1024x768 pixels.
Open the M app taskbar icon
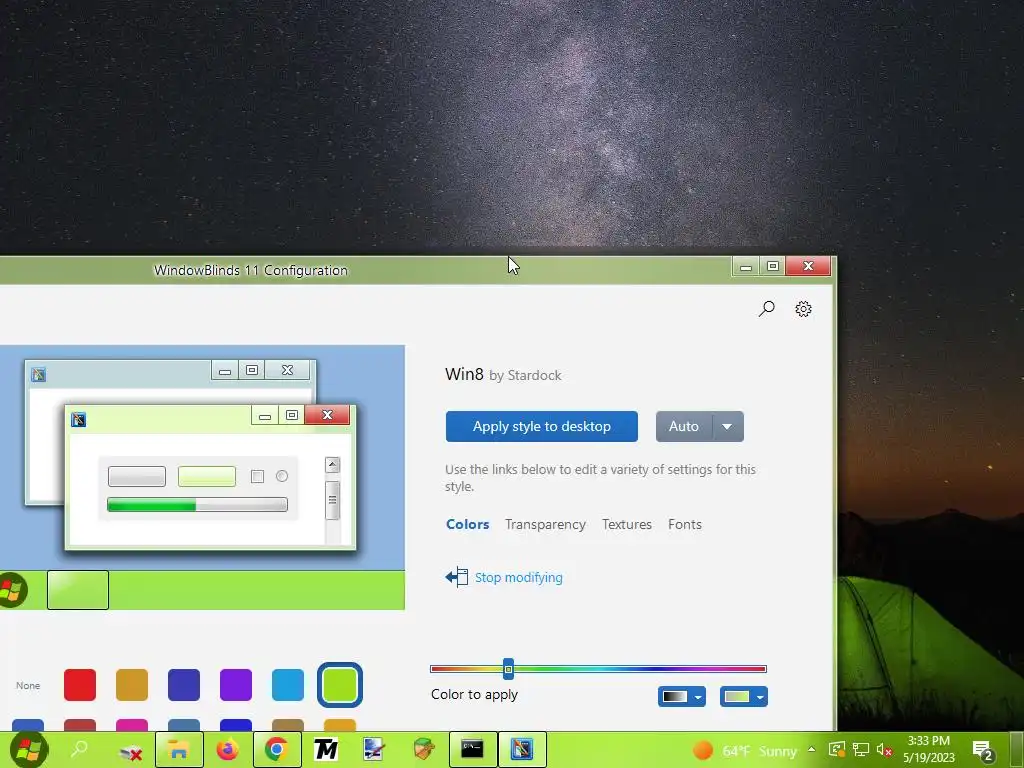click(x=326, y=750)
